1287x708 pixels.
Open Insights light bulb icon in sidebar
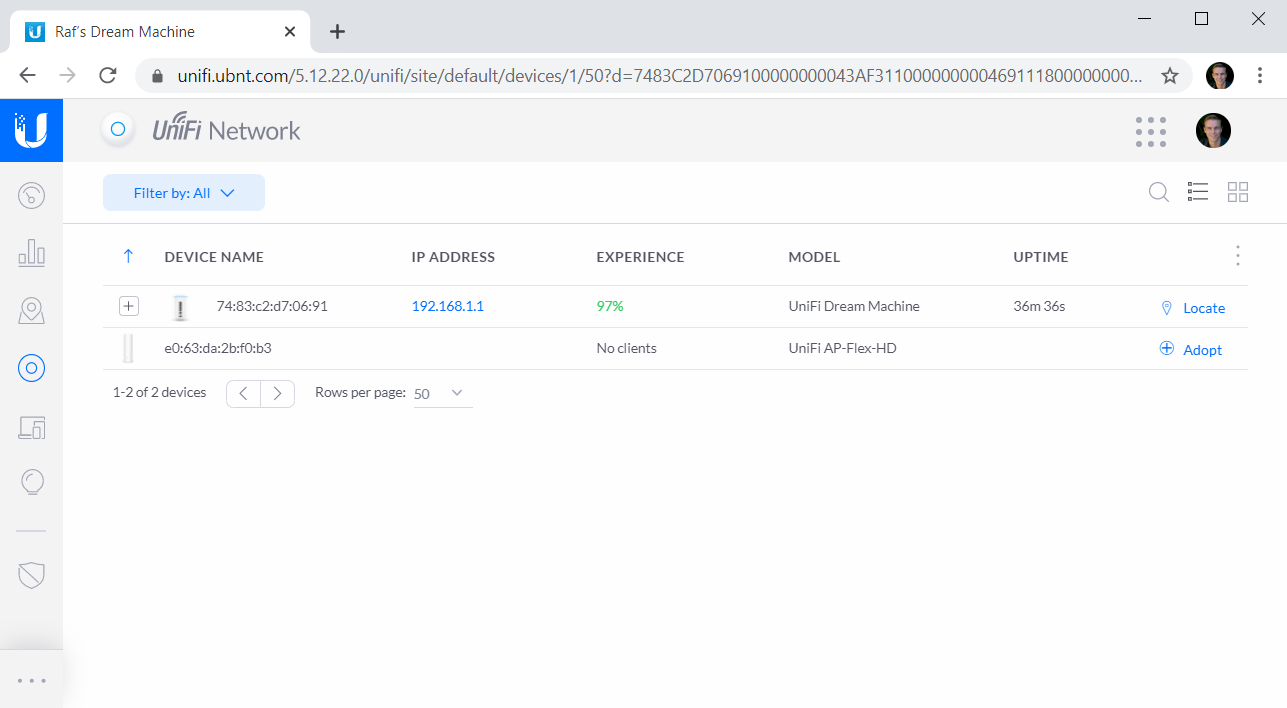point(31,483)
